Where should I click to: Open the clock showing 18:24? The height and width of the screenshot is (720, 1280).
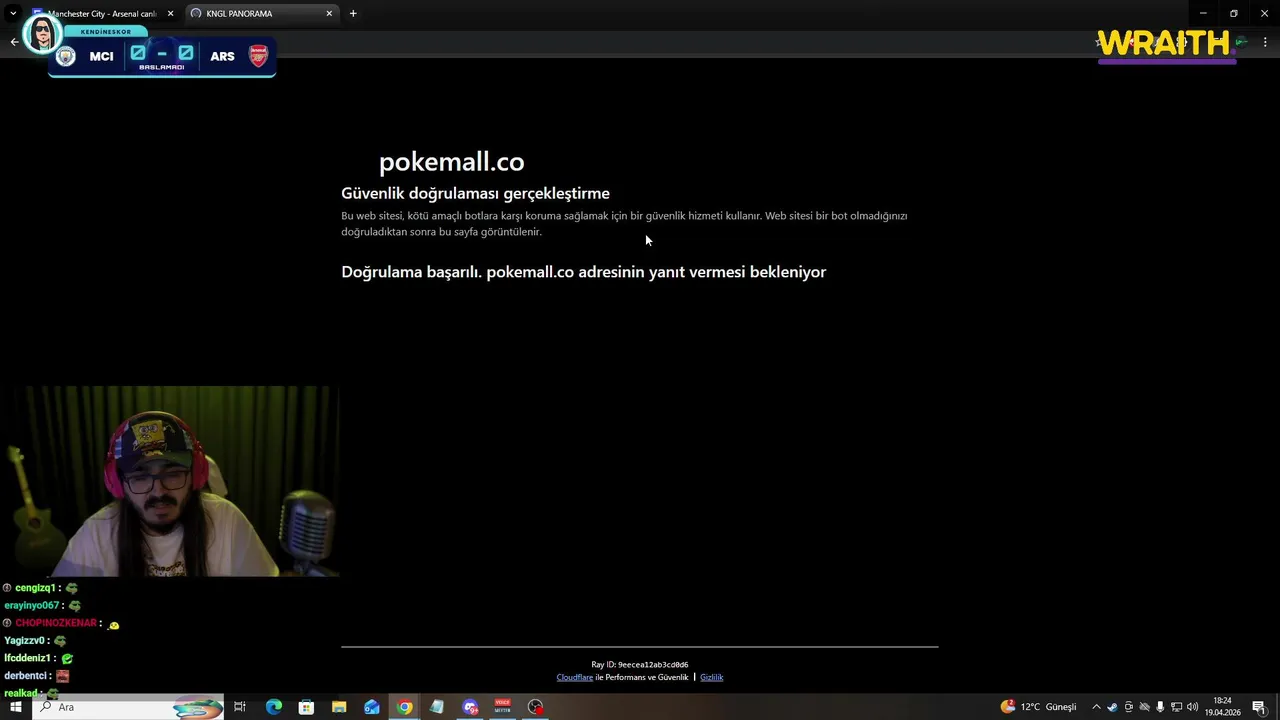(x=1222, y=707)
